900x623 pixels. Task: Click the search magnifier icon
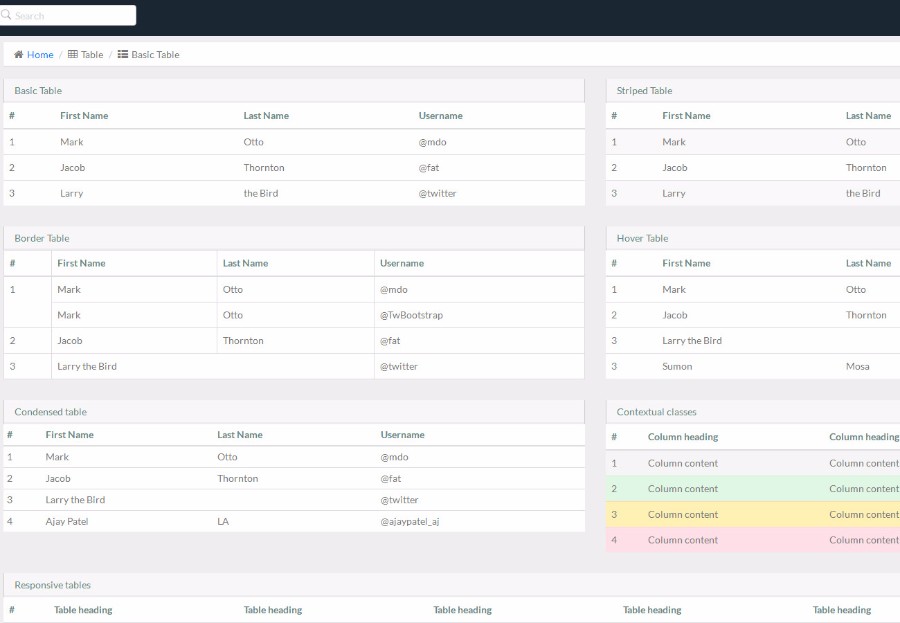(6, 14)
